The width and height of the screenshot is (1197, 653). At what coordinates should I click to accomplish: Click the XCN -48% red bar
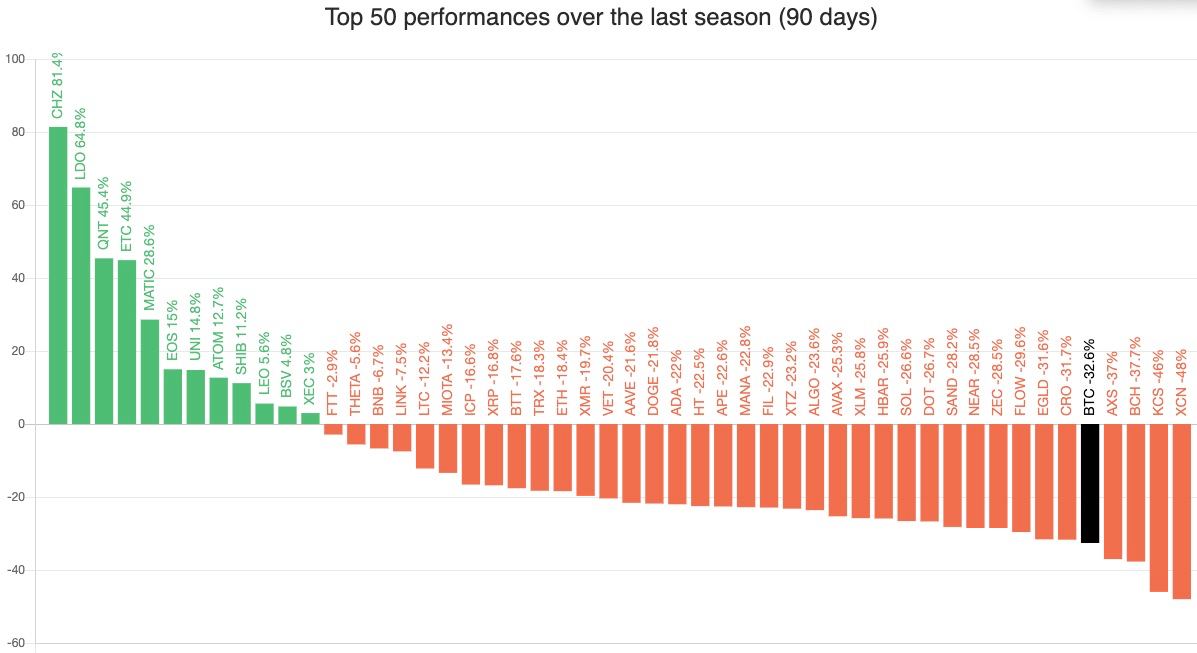[1182, 511]
